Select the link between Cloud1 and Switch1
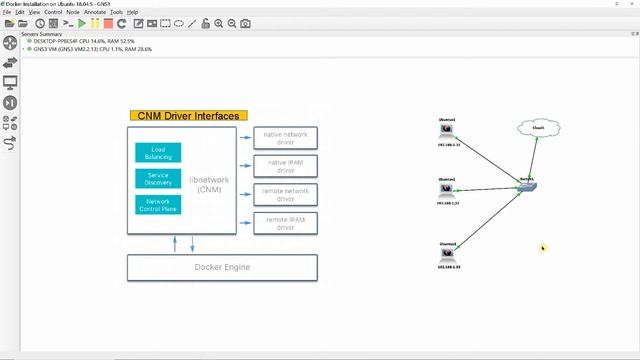Viewport: 640px width, 360px height. point(533,158)
